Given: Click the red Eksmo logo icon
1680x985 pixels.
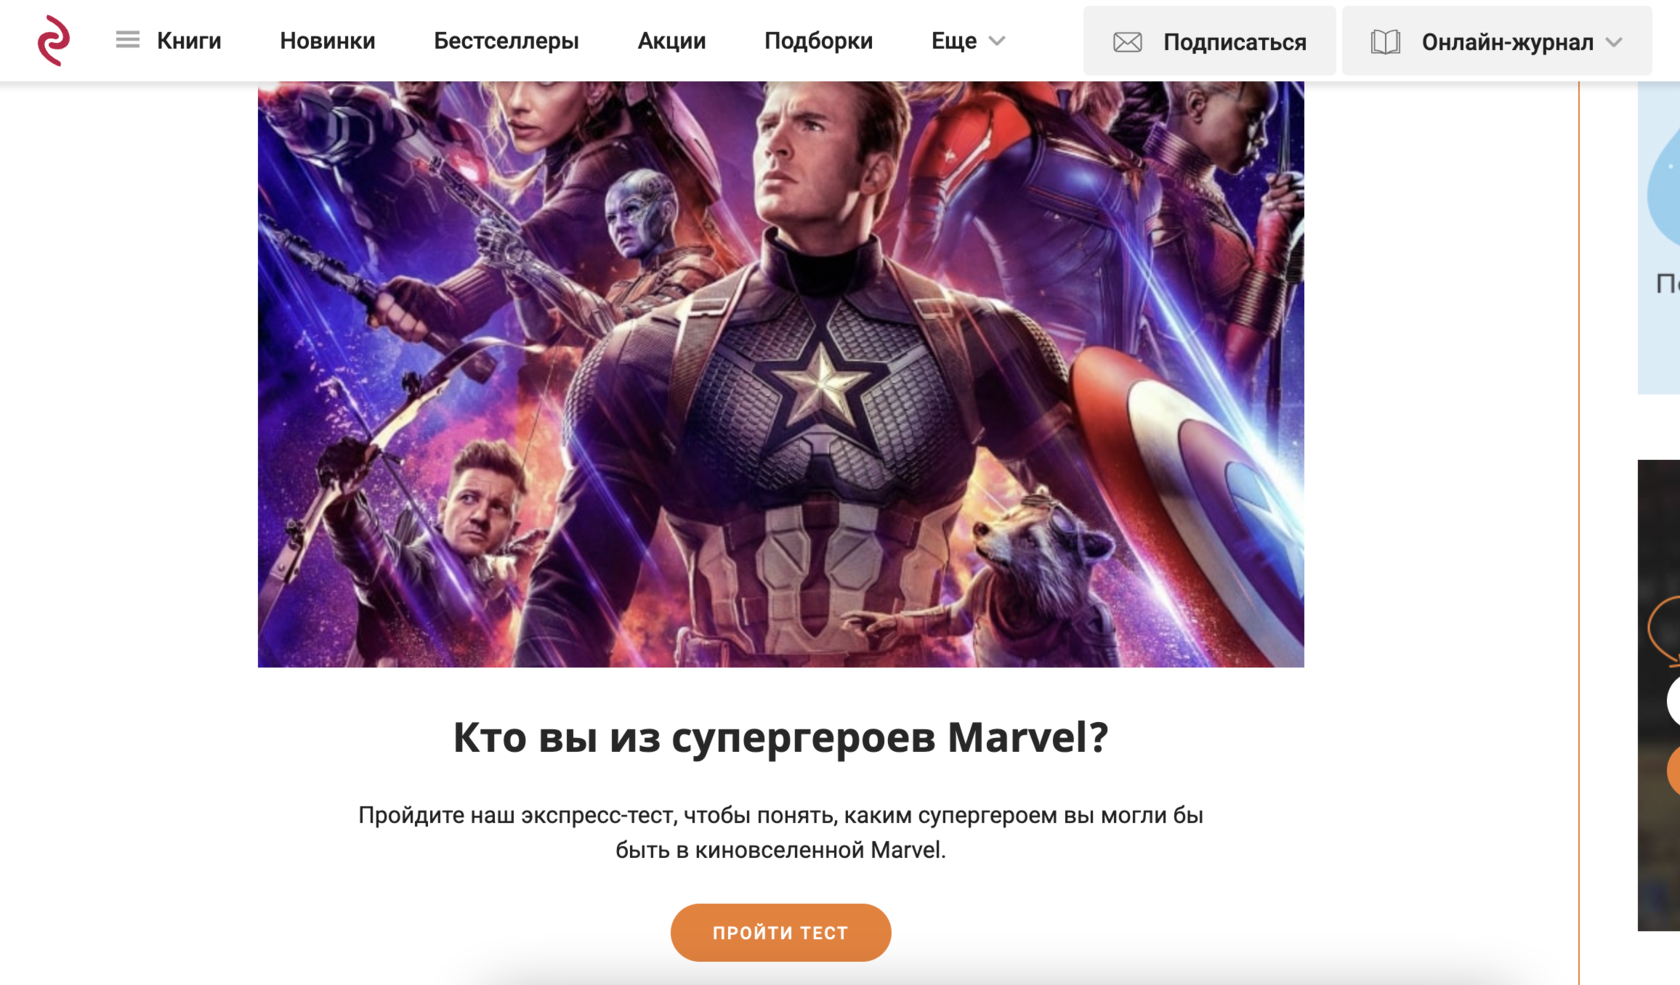Looking at the screenshot, I should point(53,41).
